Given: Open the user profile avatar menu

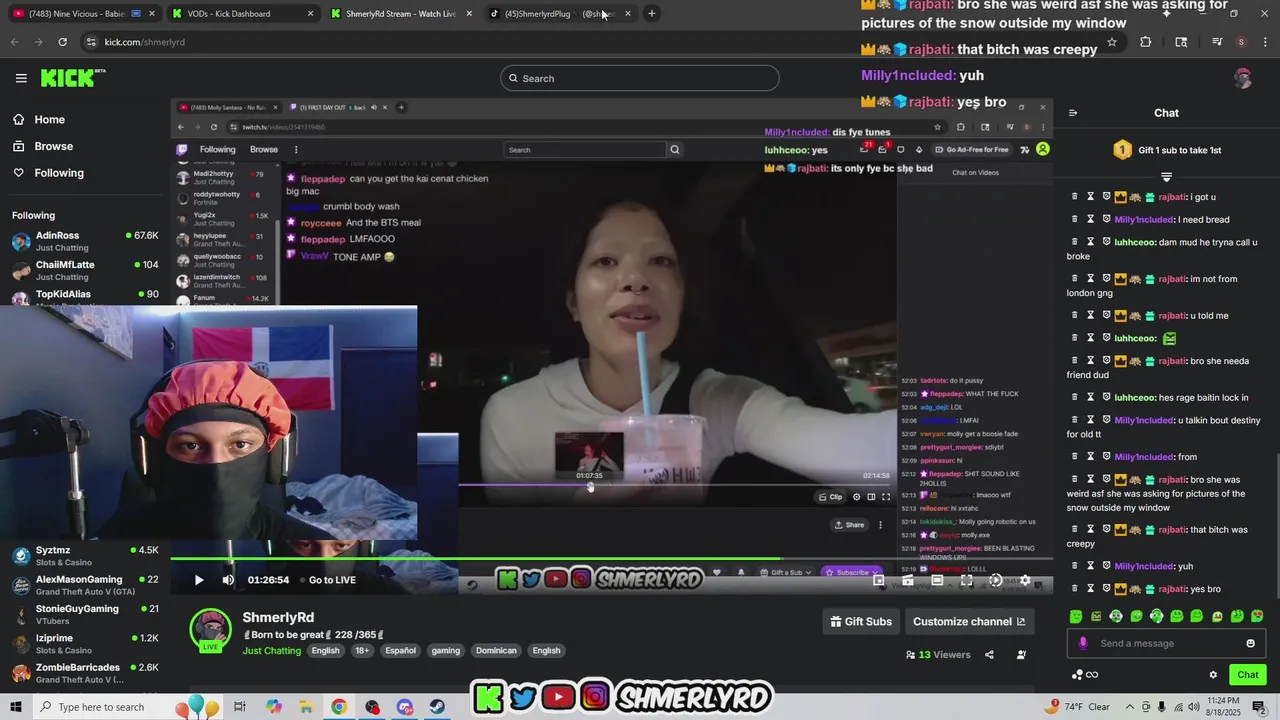Looking at the screenshot, I should (1243, 78).
